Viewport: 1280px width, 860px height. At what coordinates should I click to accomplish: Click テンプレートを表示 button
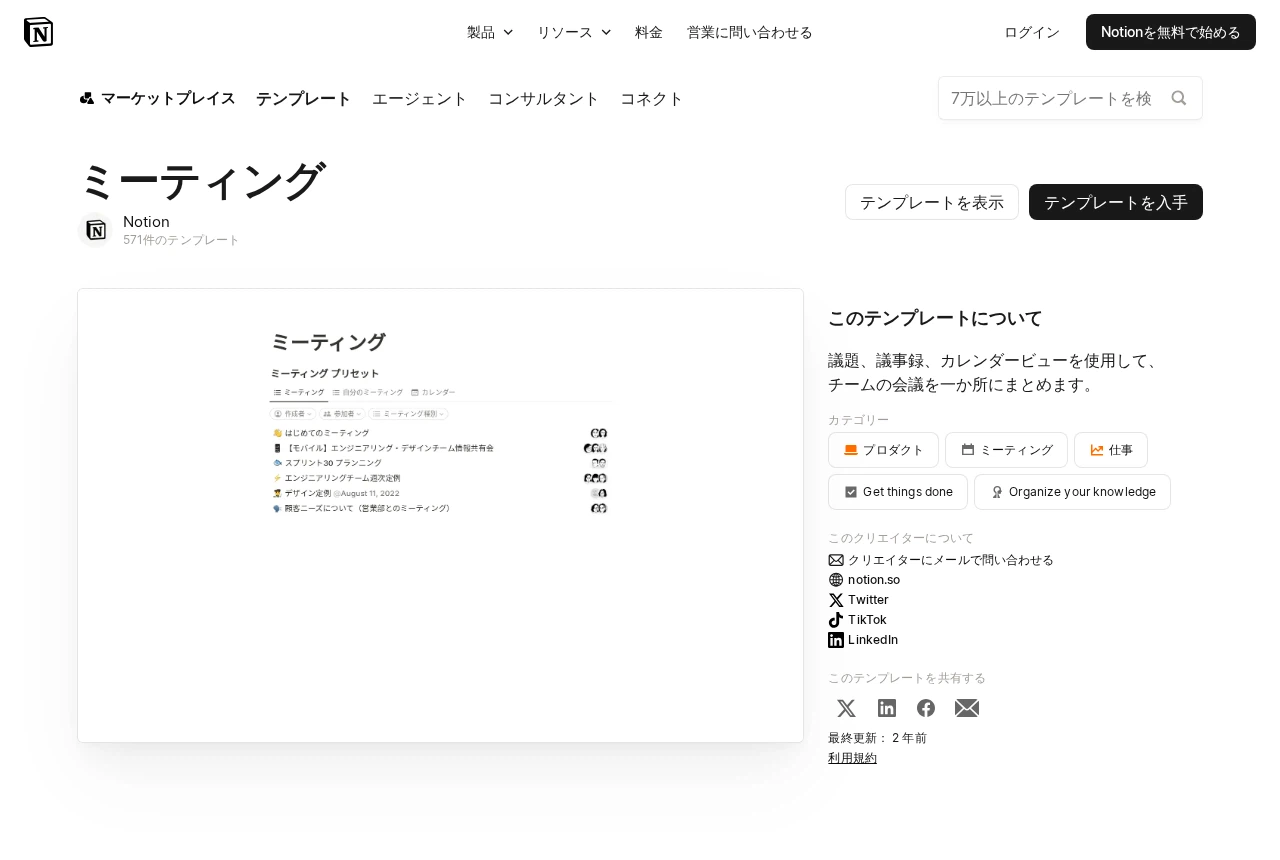932,202
